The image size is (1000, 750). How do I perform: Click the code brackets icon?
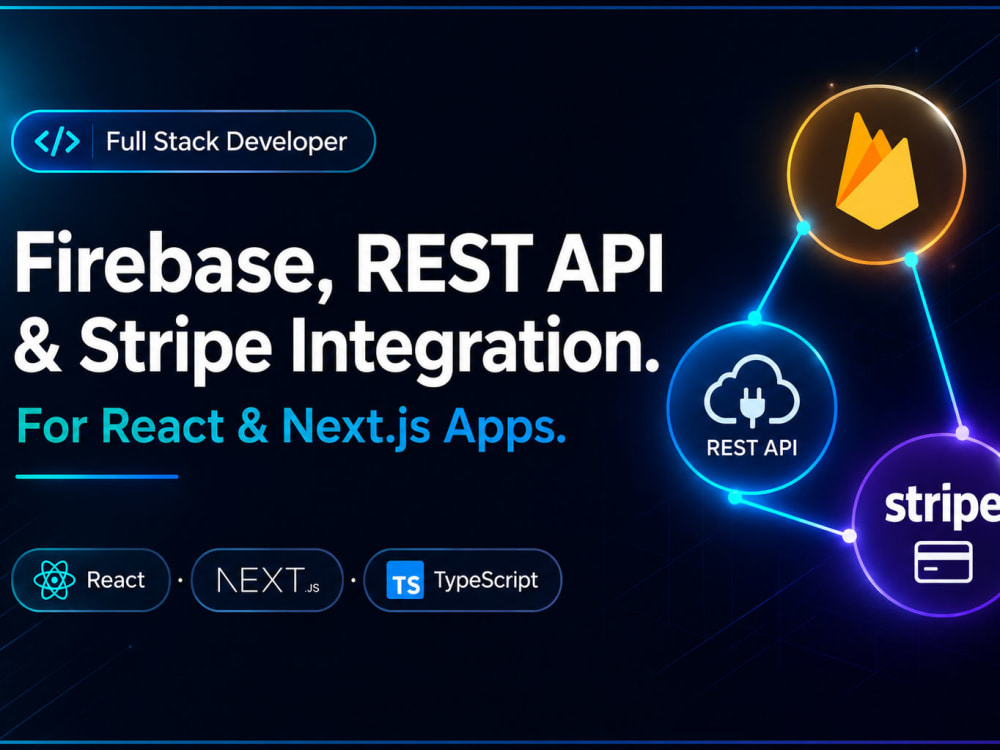tap(57, 141)
